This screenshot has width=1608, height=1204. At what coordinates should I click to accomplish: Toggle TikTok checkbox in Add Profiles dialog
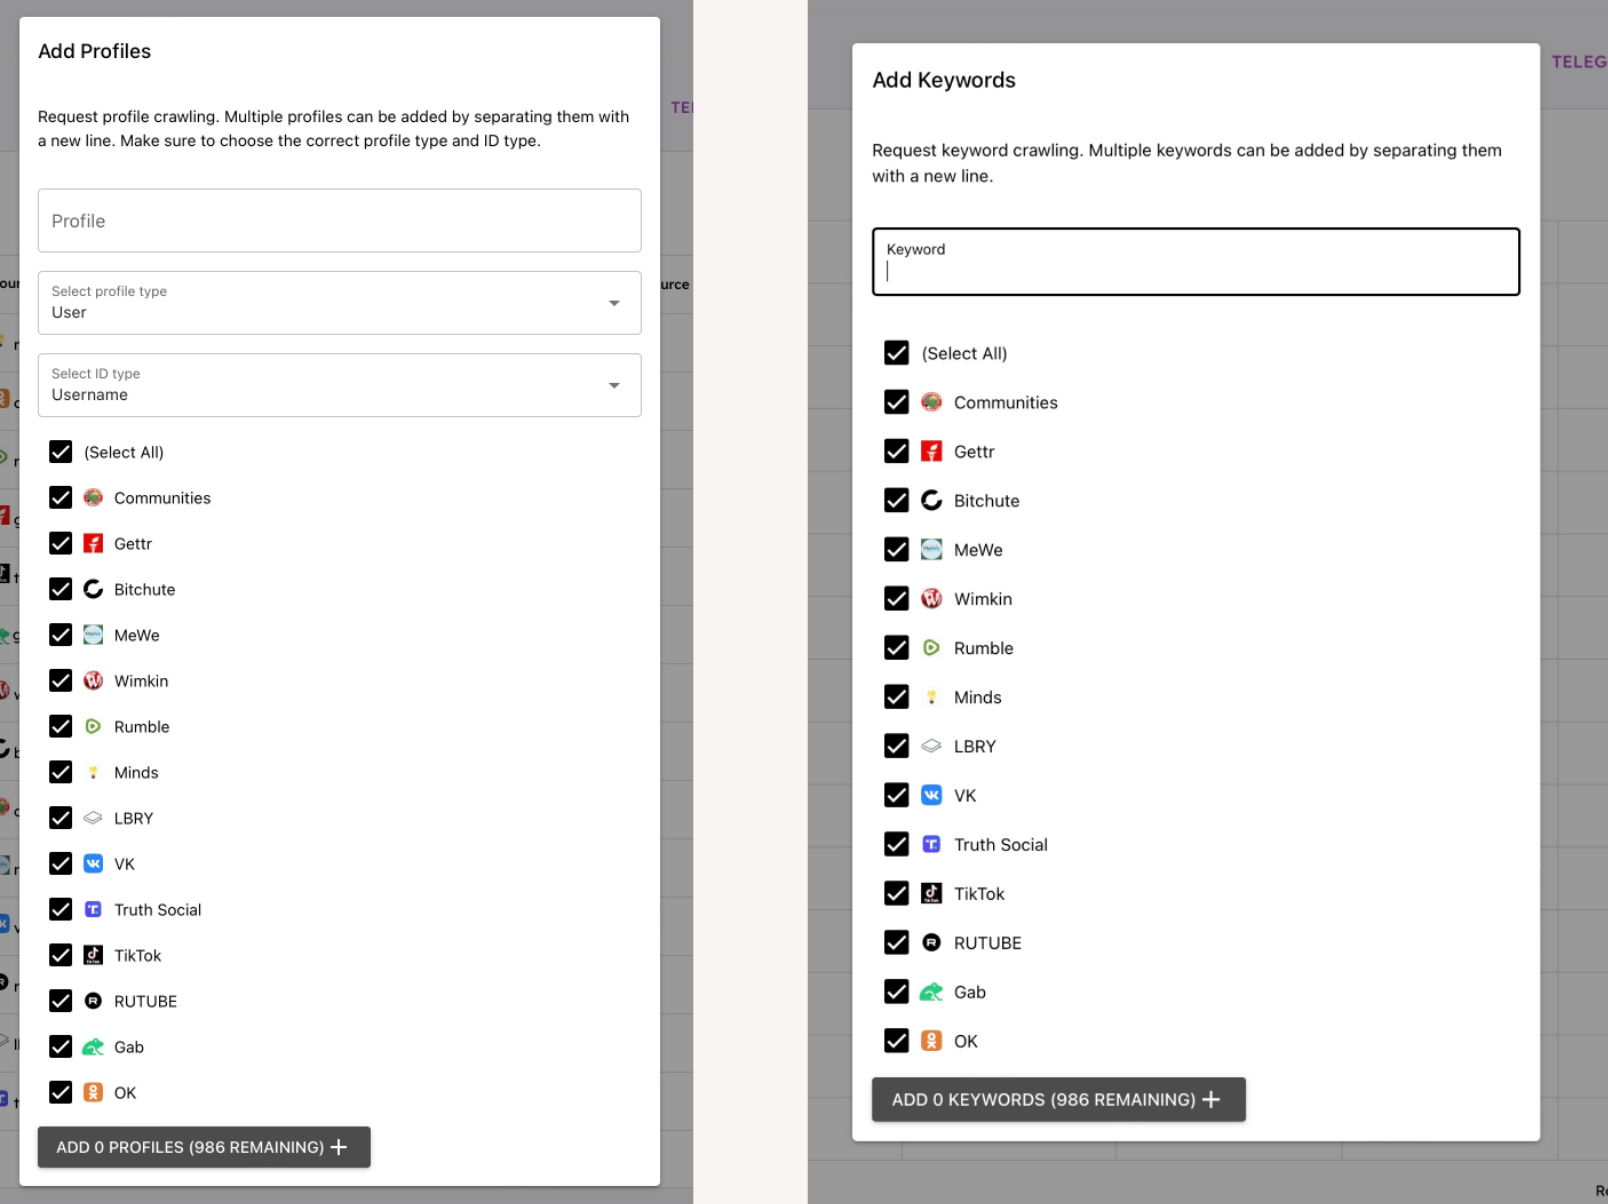(x=61, y=955)
